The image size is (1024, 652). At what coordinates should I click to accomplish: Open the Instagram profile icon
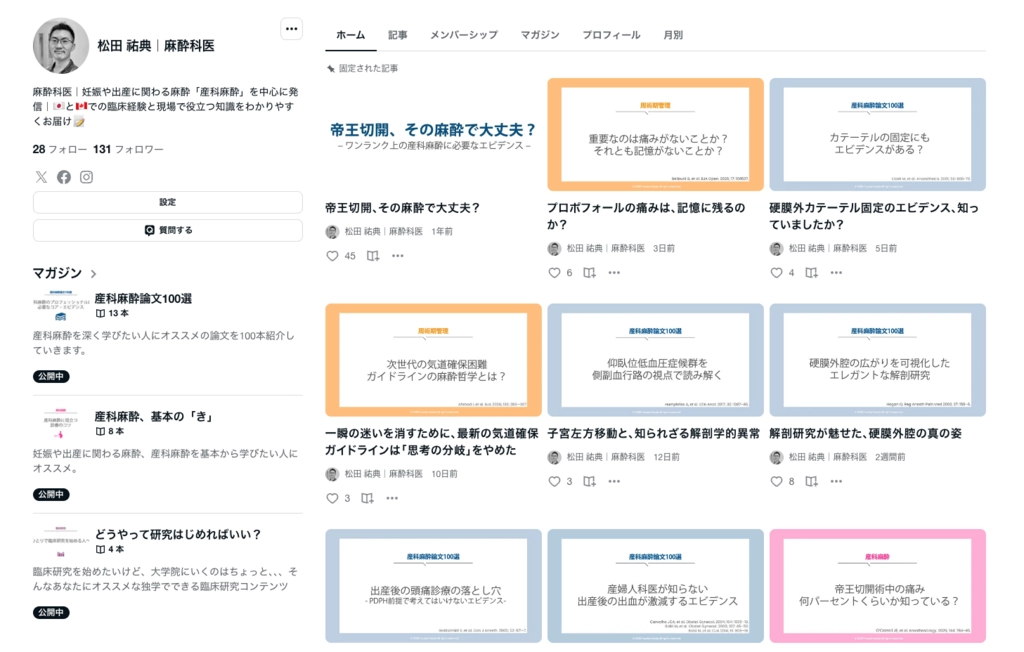pos(86,177)
